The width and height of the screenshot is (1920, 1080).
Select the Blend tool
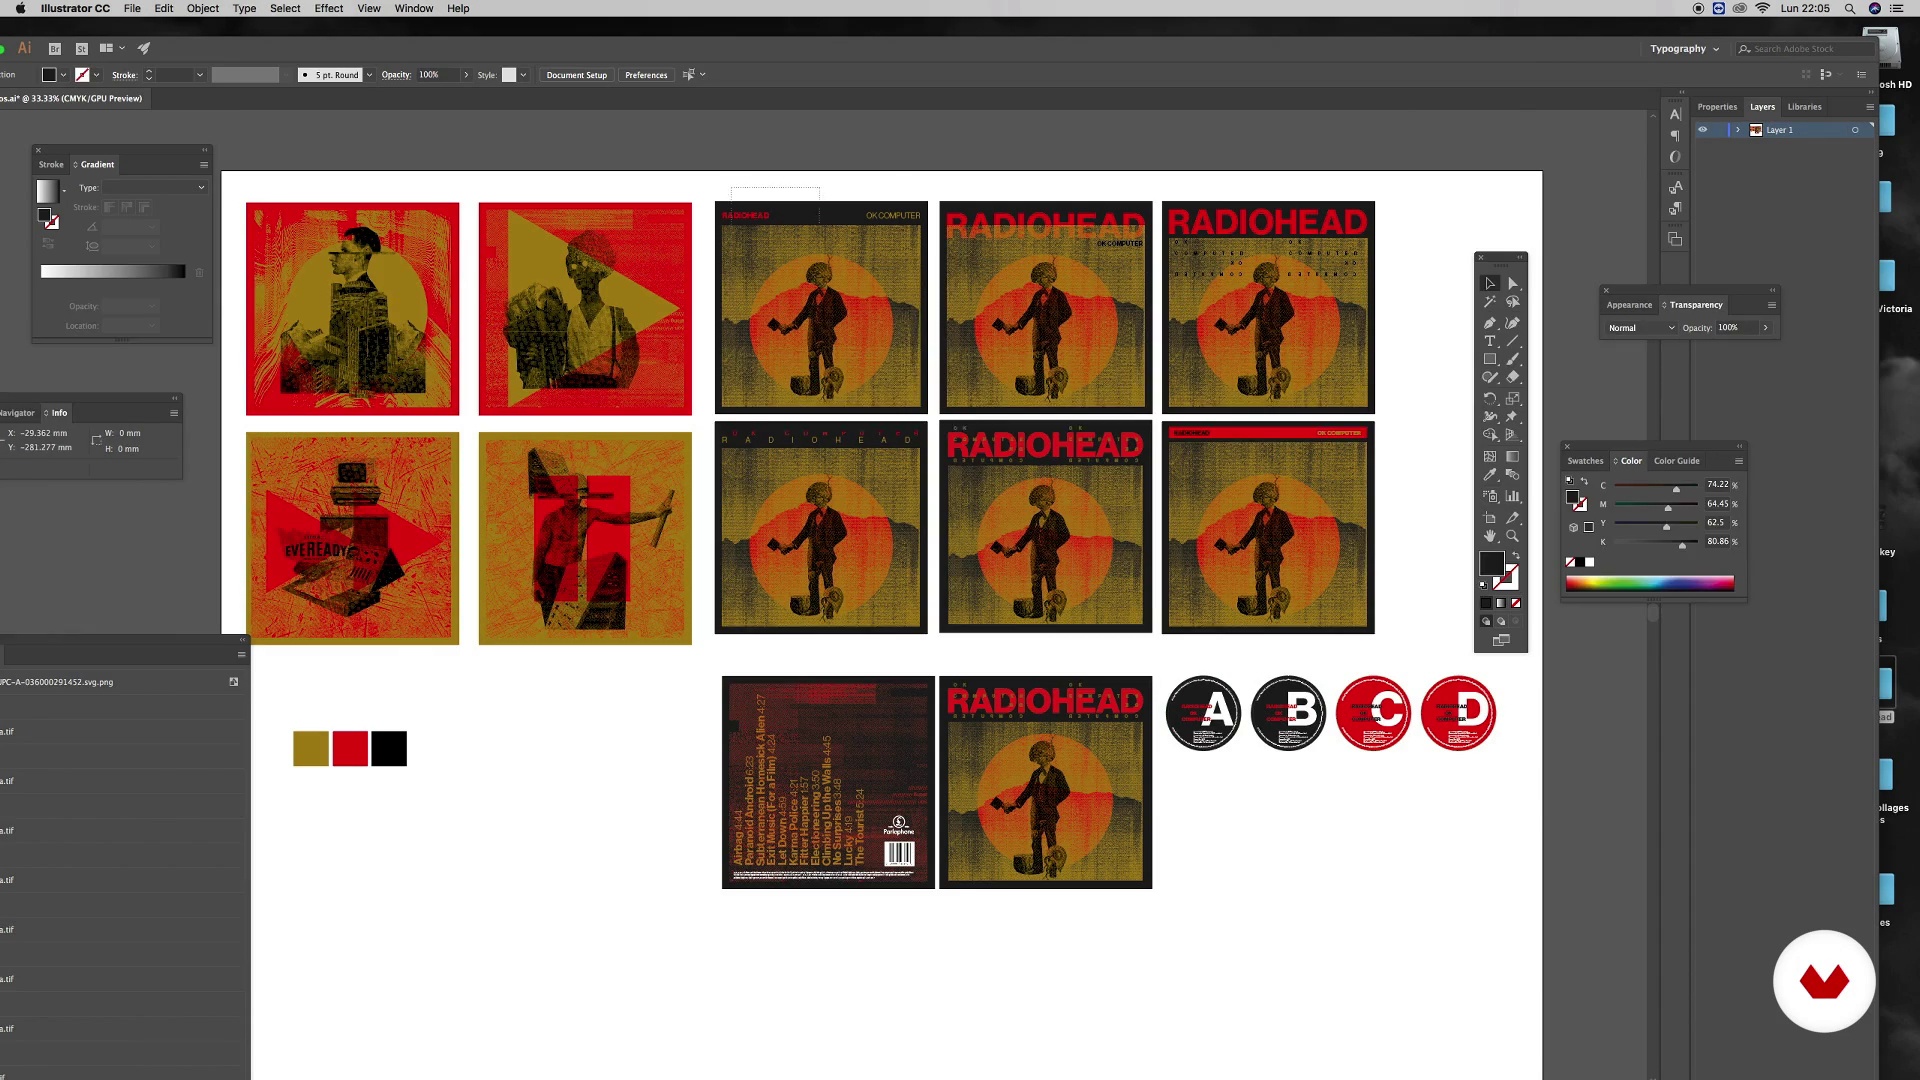click(x=1512, y=475)
